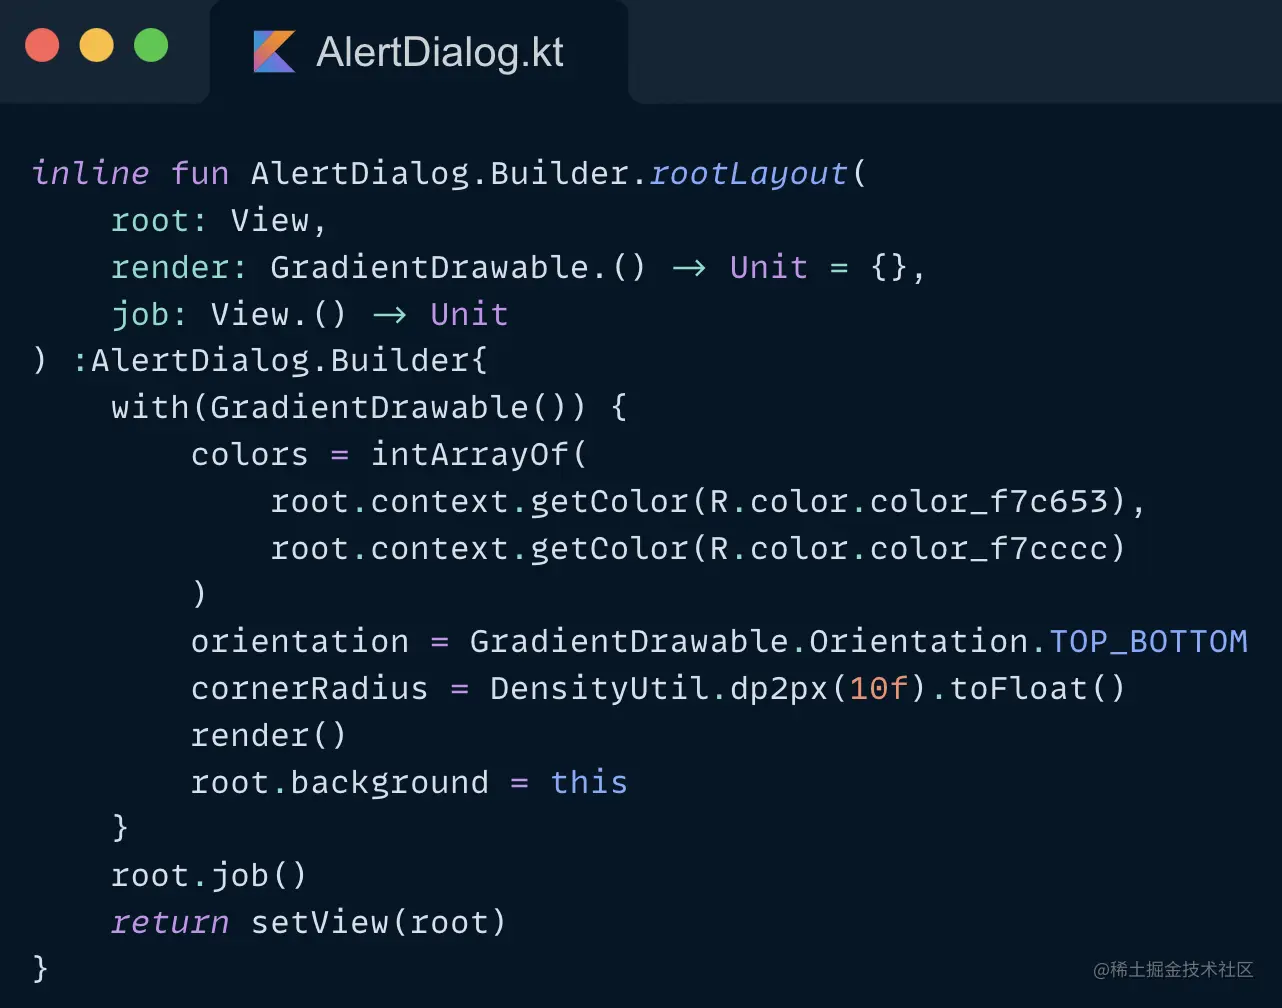Click the Kotlin file icon in tab

(275, 52)
